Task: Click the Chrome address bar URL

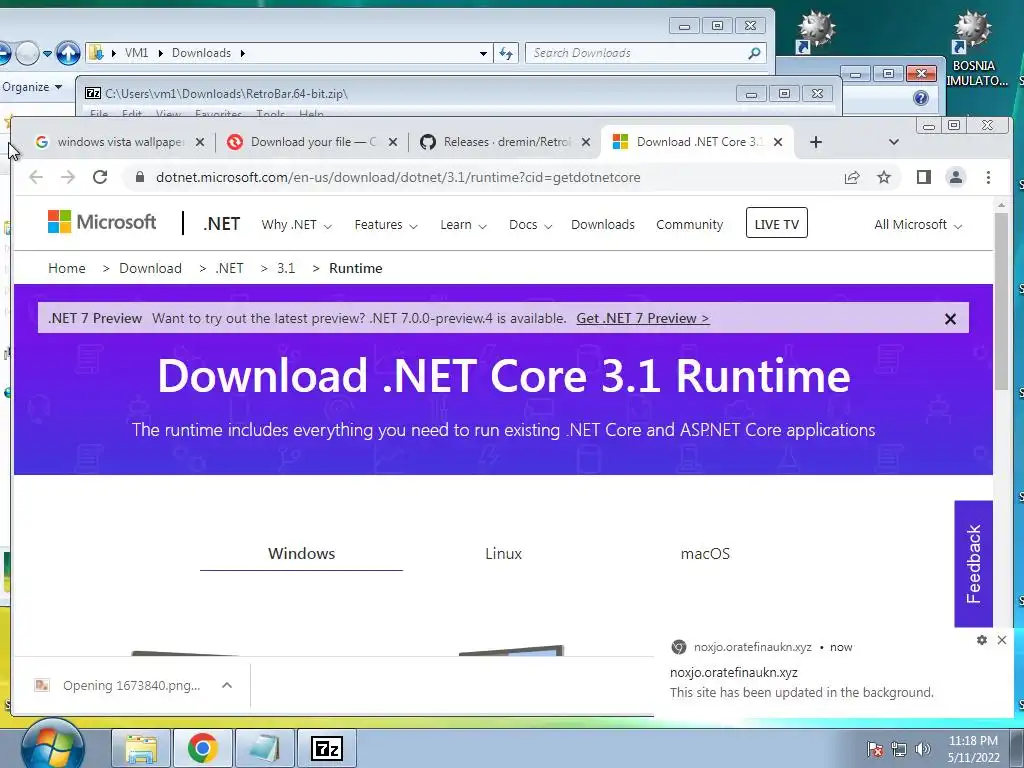Action: [398, 177]
